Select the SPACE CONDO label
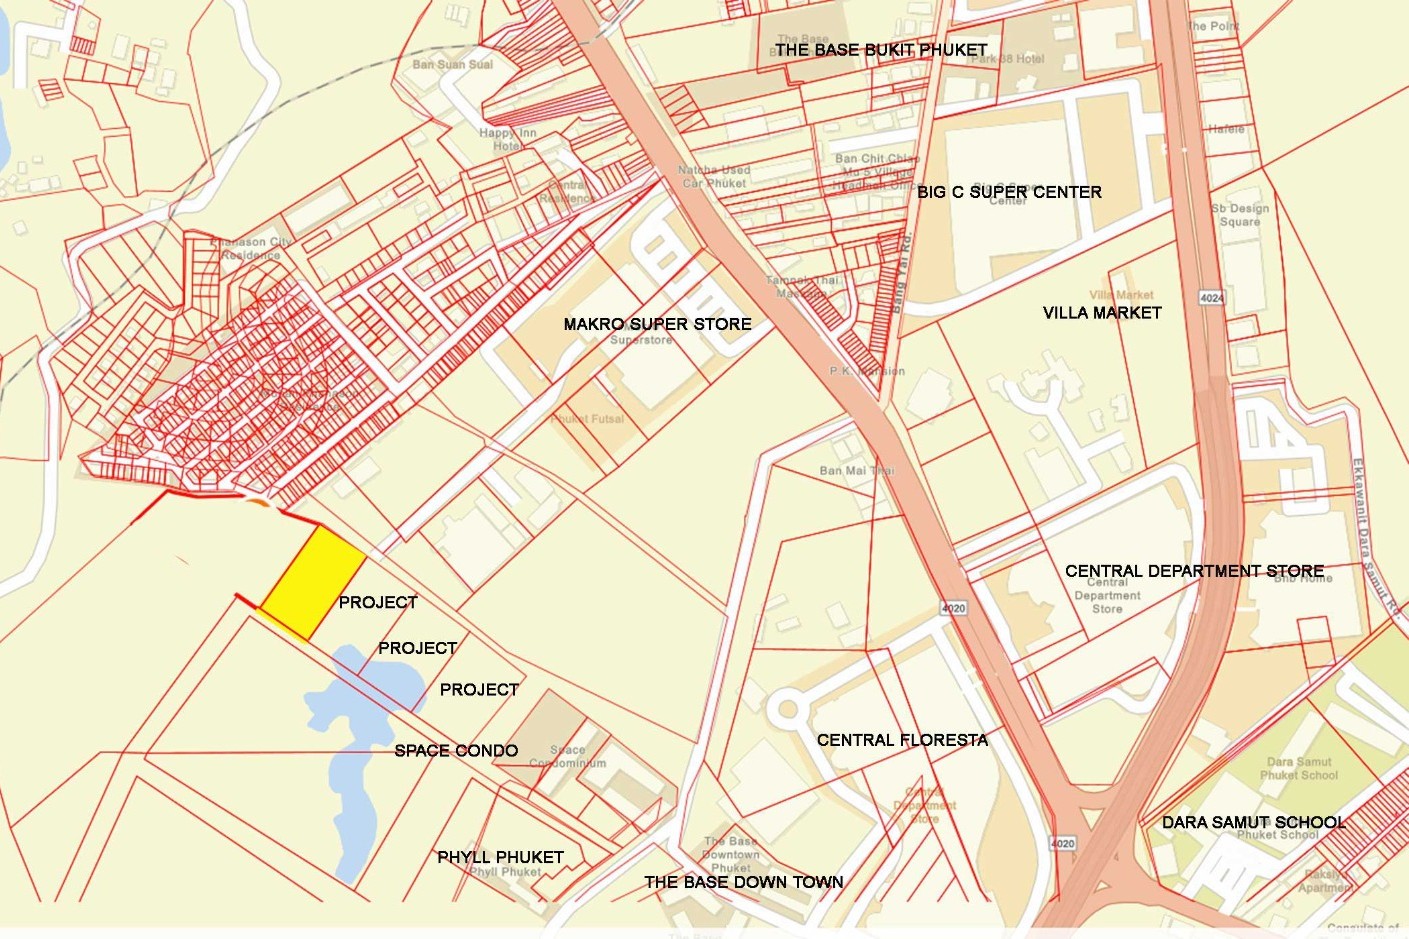Image resolution: width=1409 pixels, height=939 pixels. [x=456, y=751]
